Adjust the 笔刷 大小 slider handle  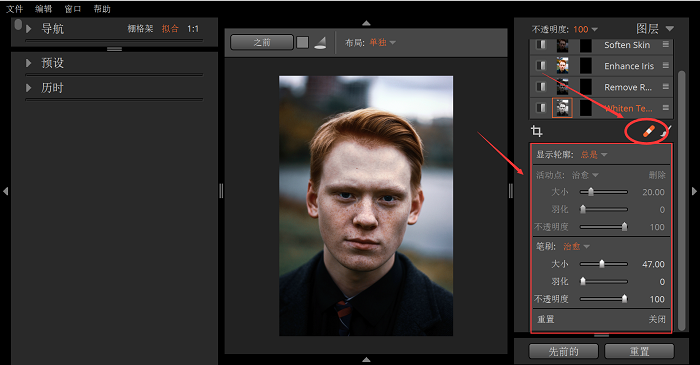tap(602, 264)
